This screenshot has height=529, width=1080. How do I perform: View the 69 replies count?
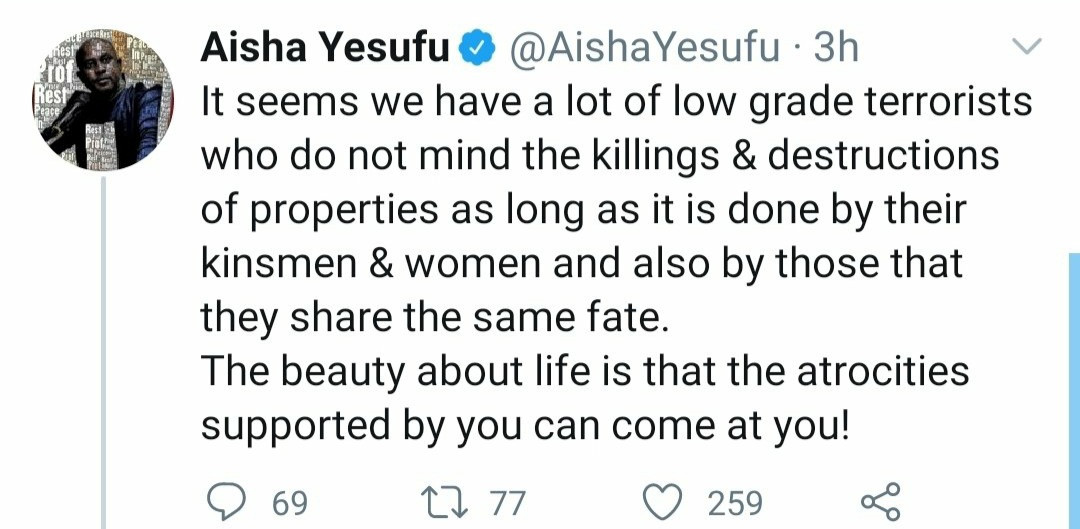pyautogui.click(x=289, y=501)
